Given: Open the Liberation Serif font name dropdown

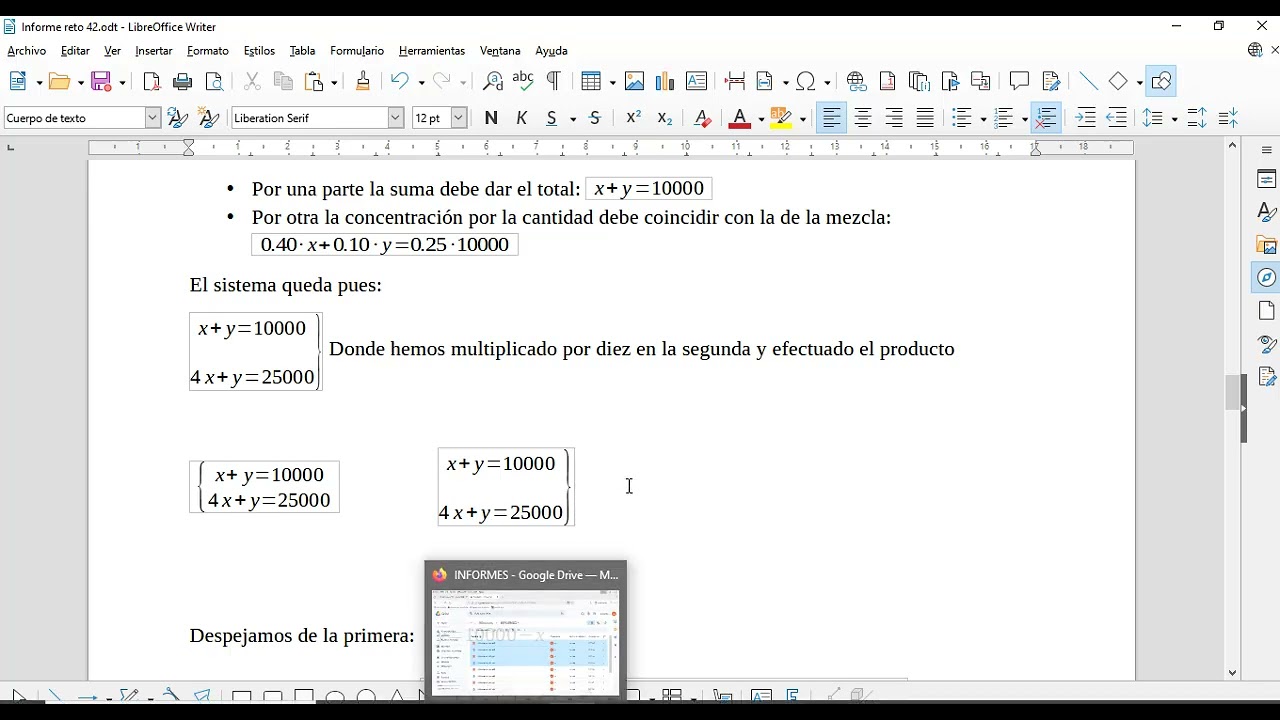Looking at the screenshot, I should (396, 118).
